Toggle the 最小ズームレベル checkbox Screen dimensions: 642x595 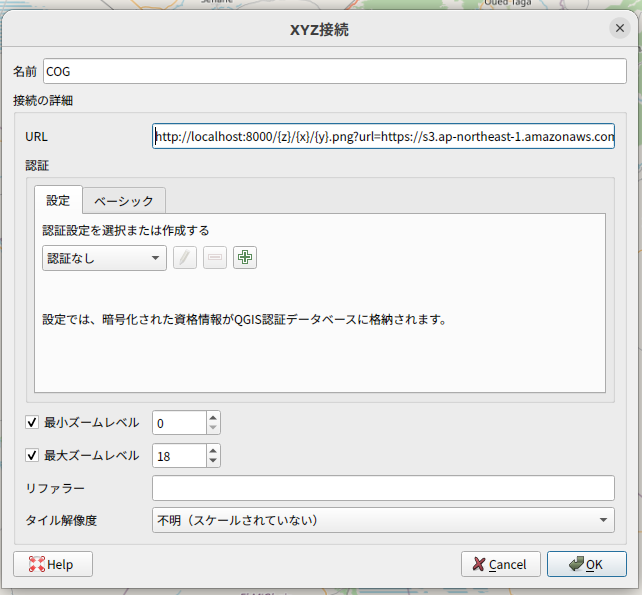click(x=32, y=422)
